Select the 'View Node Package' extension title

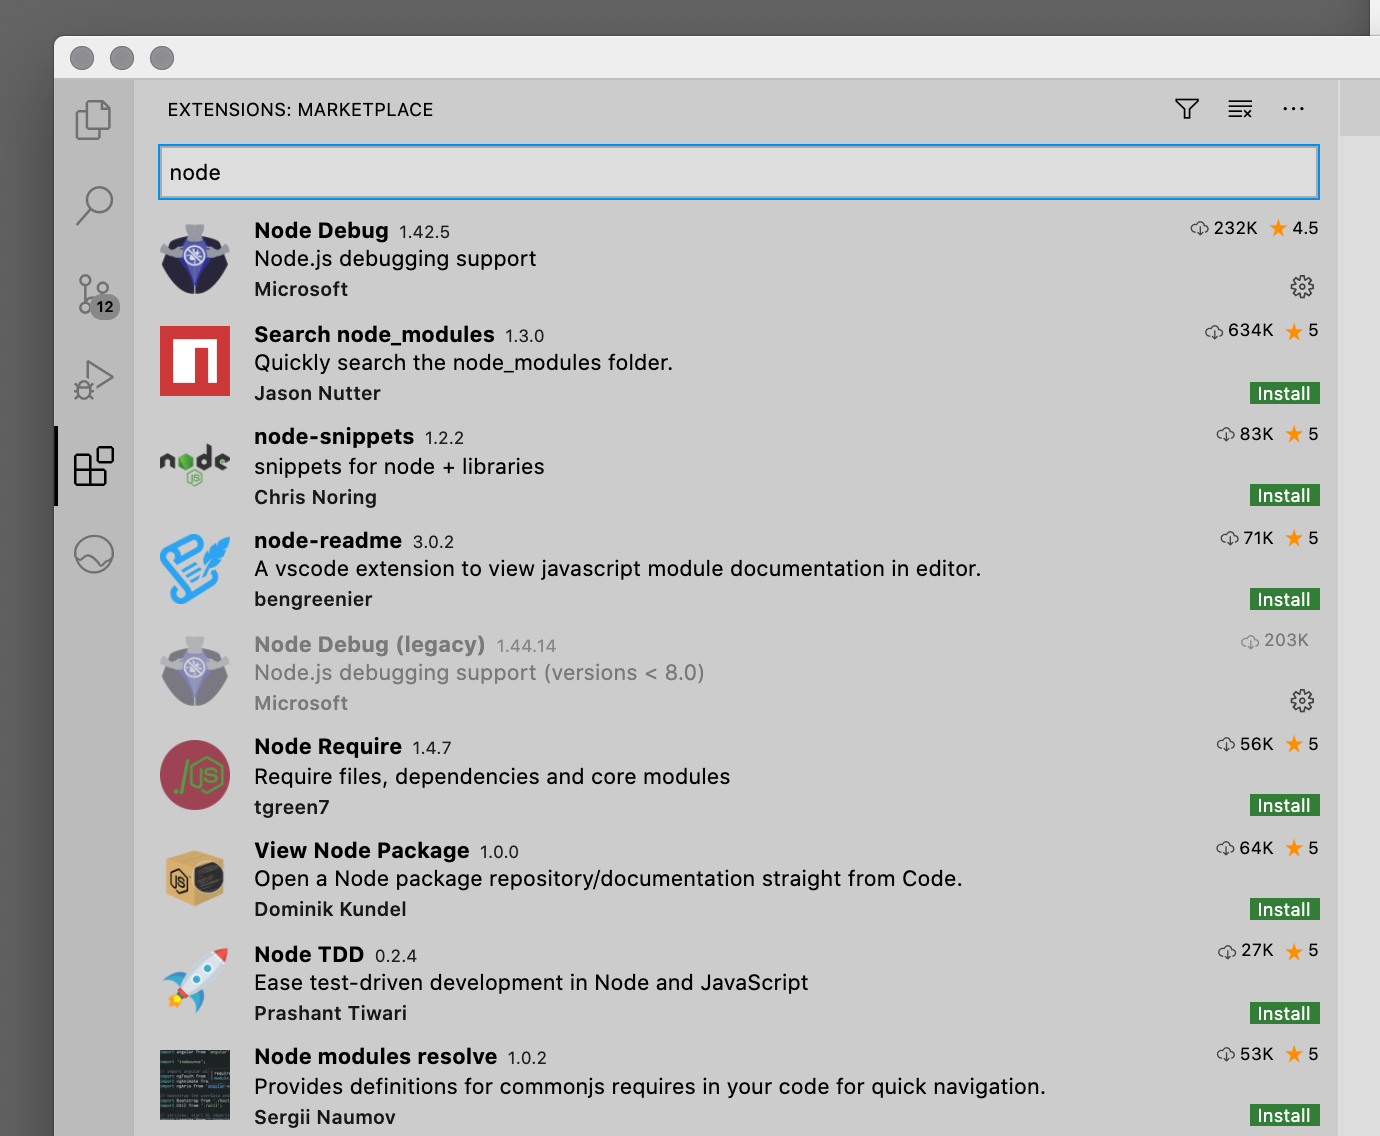[x=362, y=851]
